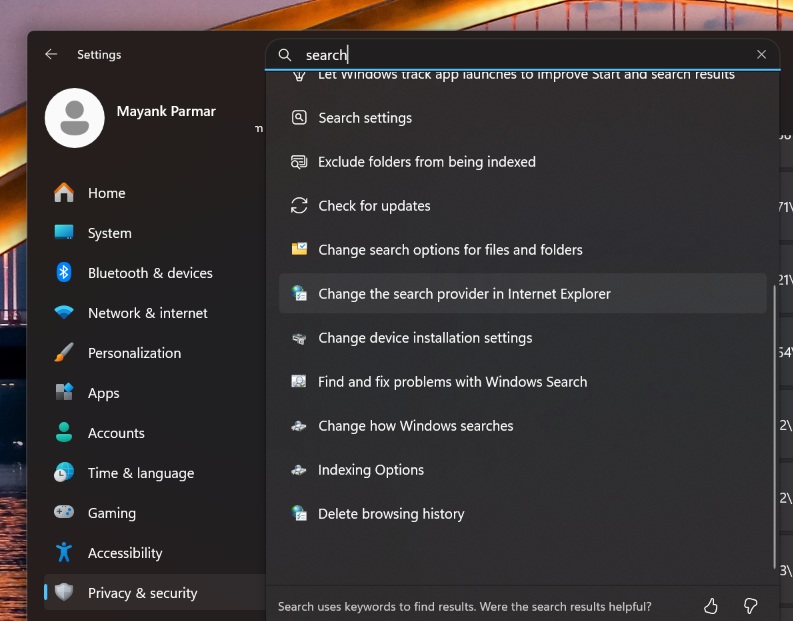Click the Indexing Options icon

coord(299,470)
